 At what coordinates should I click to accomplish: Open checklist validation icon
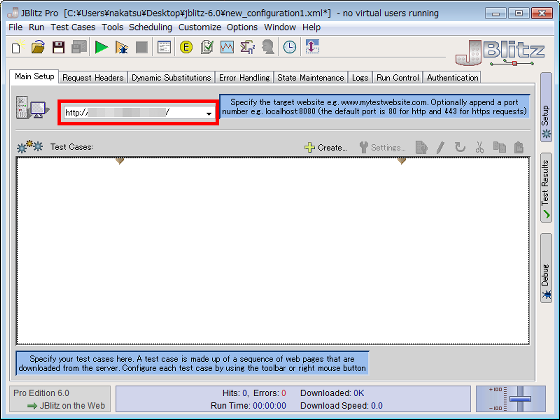point(207,47)
